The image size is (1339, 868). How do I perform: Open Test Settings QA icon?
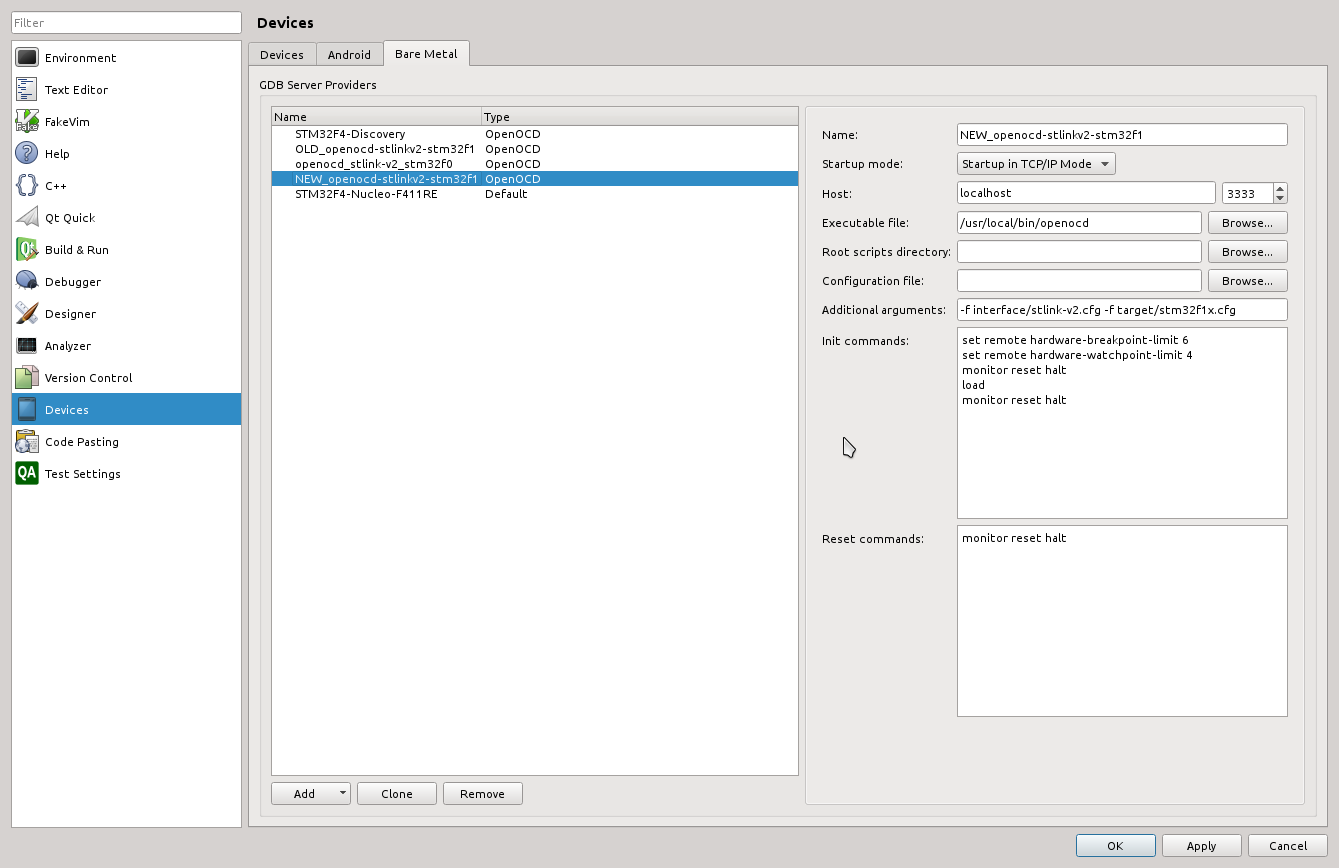pyautogui.click(x=27, y=474)
